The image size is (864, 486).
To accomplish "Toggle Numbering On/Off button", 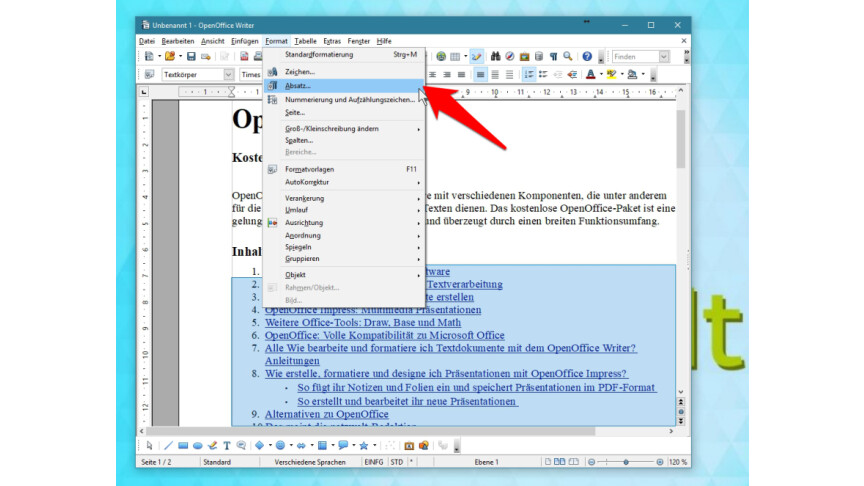I will pos(528,74).
